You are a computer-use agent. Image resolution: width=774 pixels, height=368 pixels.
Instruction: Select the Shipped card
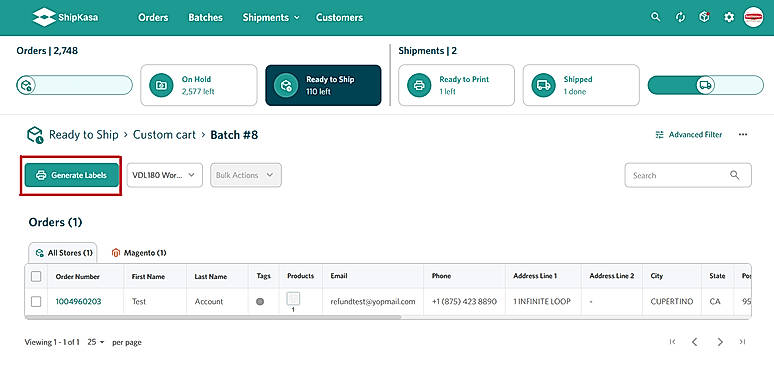tap(581, 85)
